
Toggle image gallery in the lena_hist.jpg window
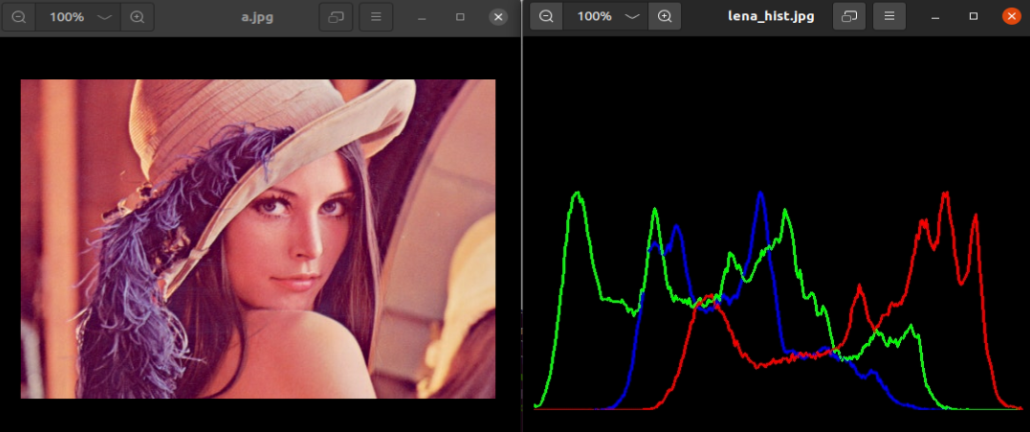point(849,16)
